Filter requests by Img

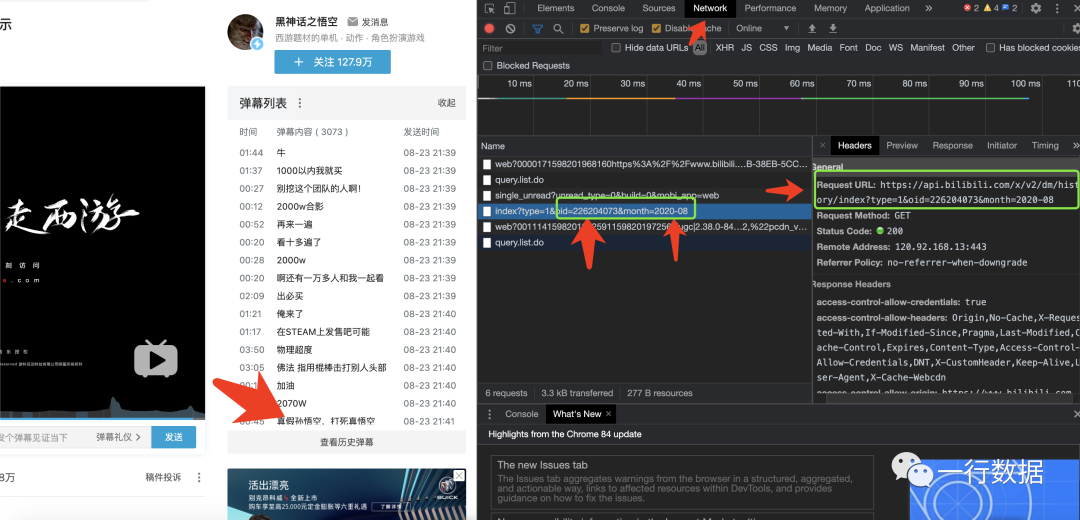coord(792,48)
